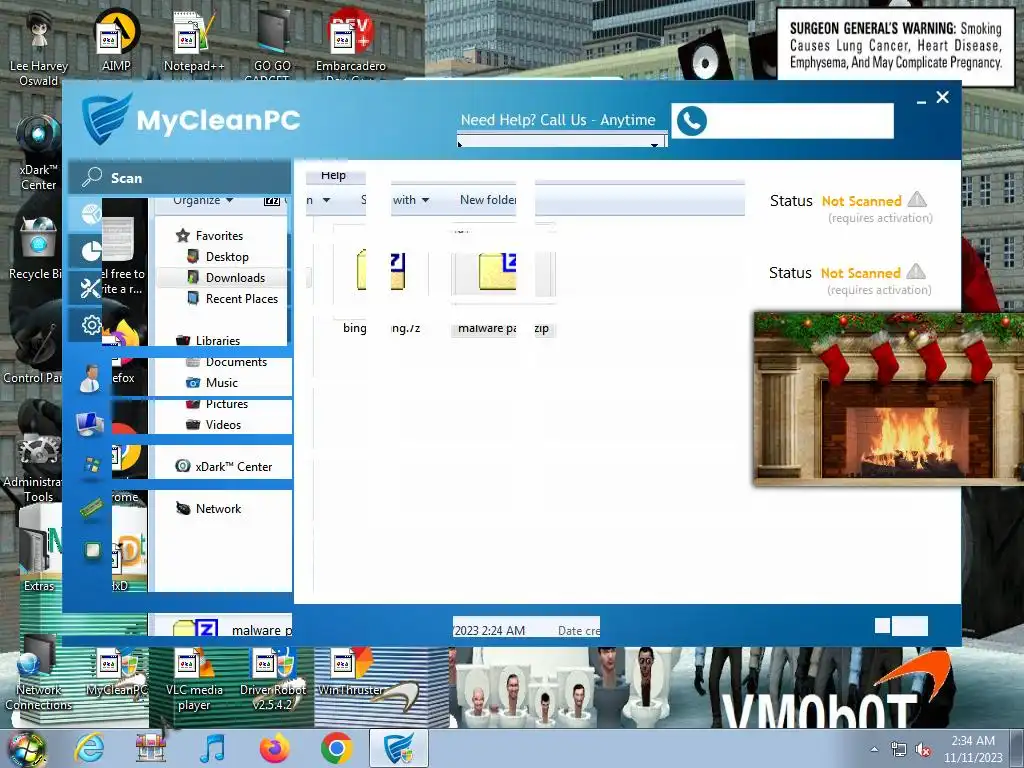Open the gear settings icon in MyCleanPC sidebar
This screenshot has height=768, width=1024.
click(90, 325)
